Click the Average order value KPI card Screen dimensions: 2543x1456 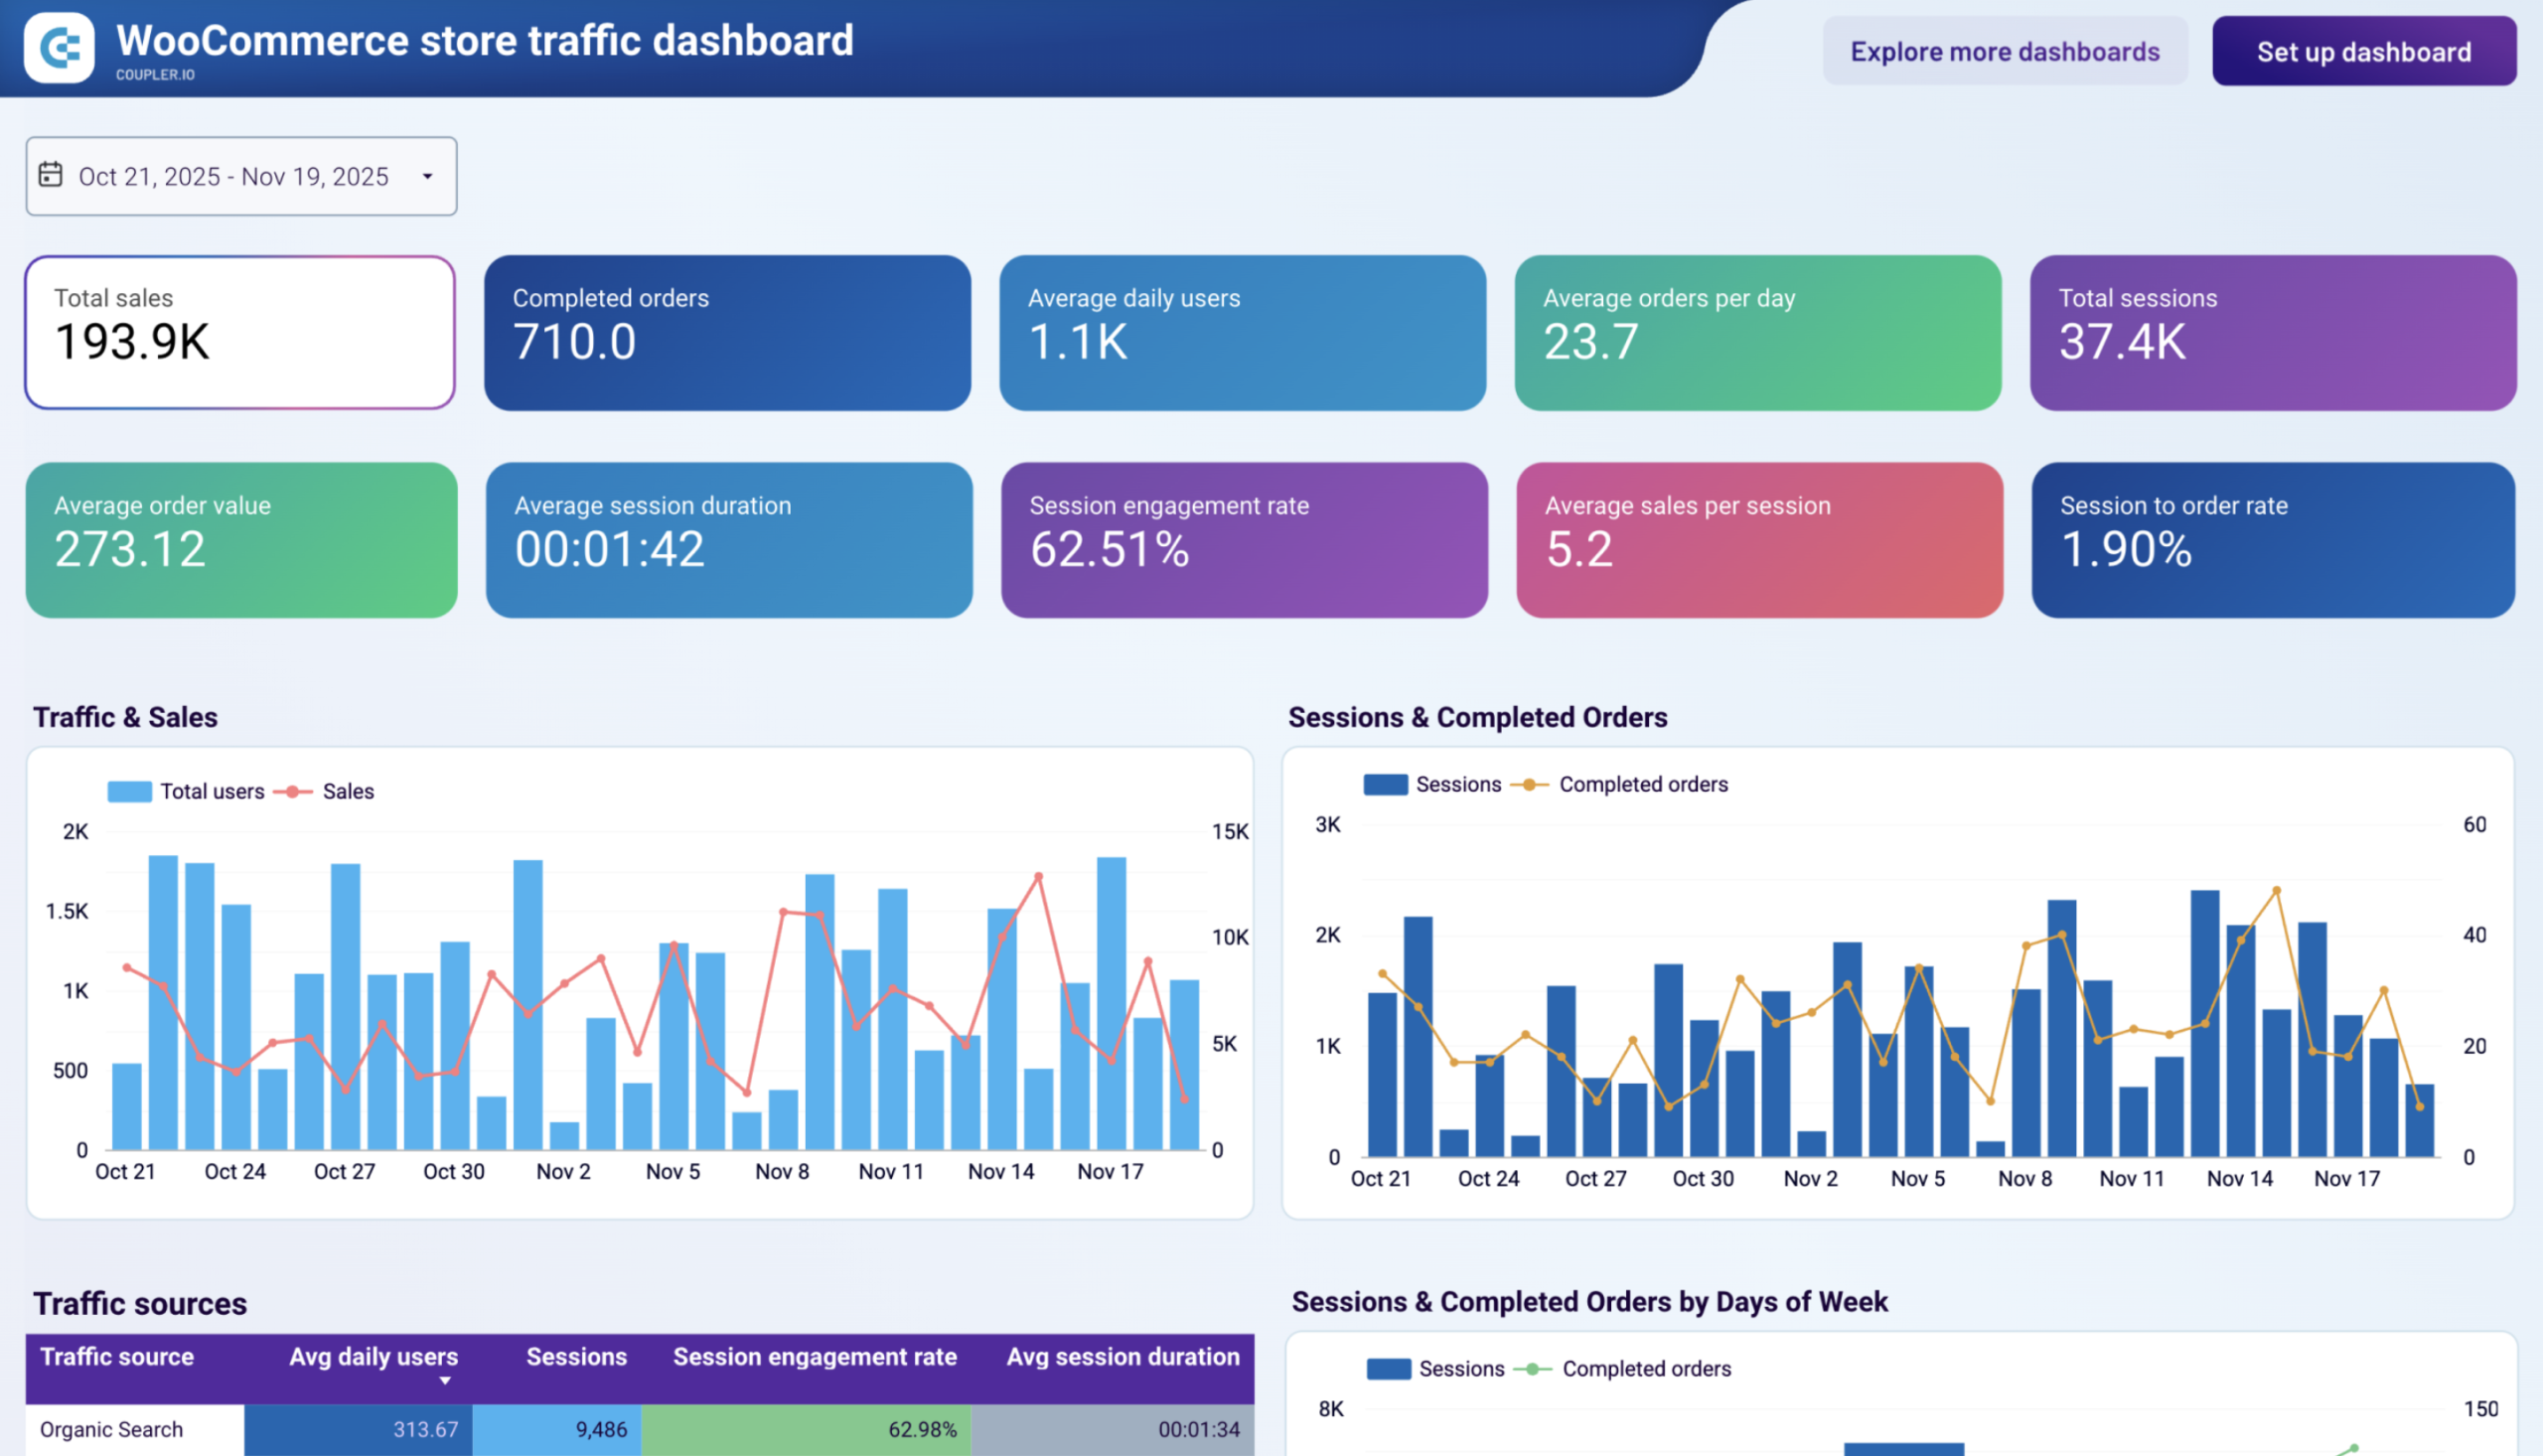click(240, 540)
